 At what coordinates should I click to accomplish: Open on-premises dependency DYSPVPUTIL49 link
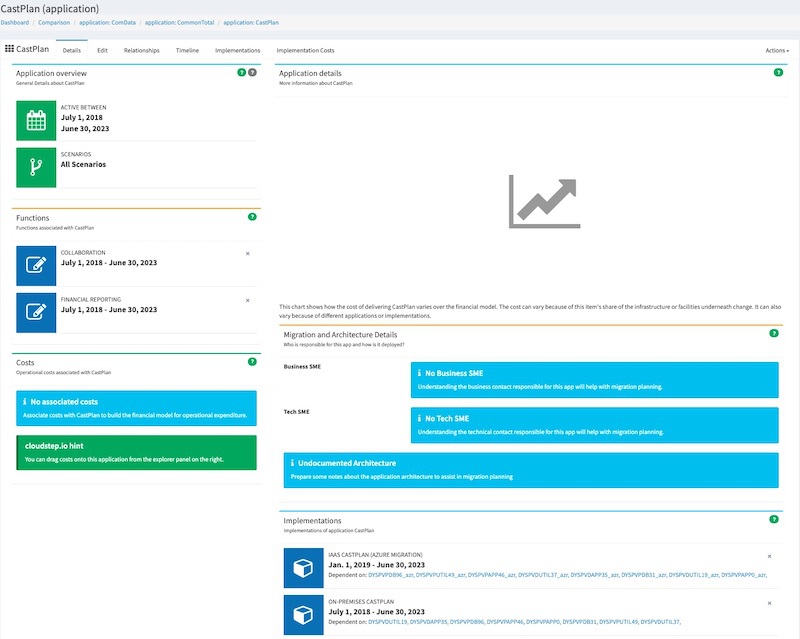click(618, 622)
